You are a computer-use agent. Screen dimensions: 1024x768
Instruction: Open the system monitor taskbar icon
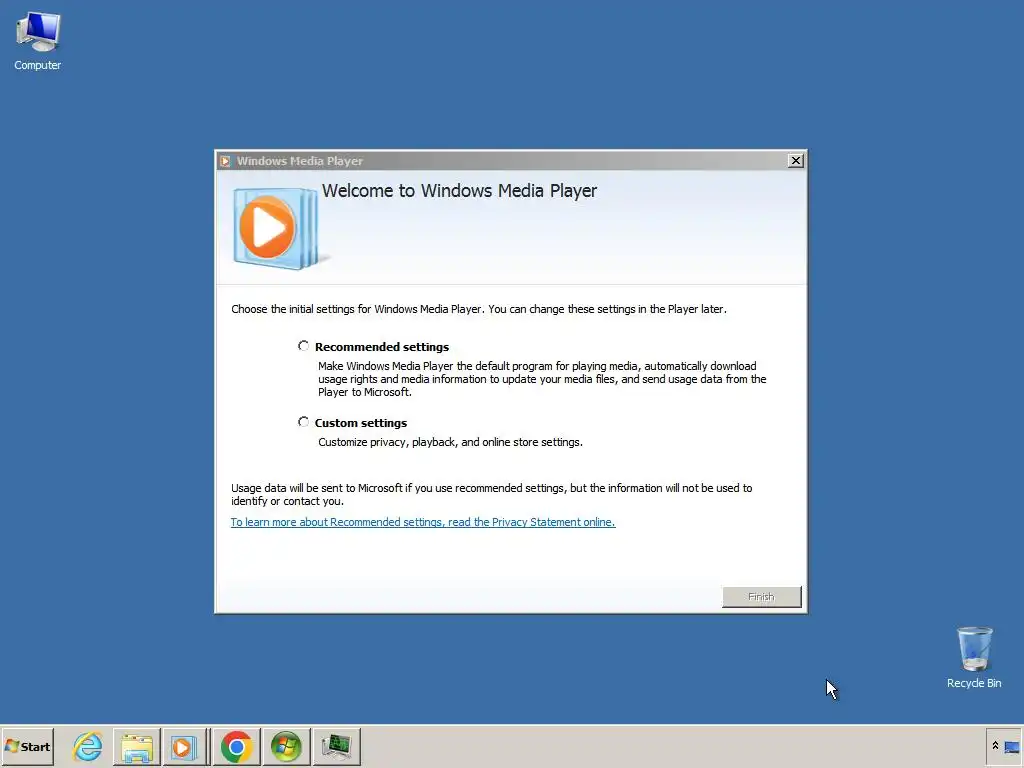click(x=336, y=746)
